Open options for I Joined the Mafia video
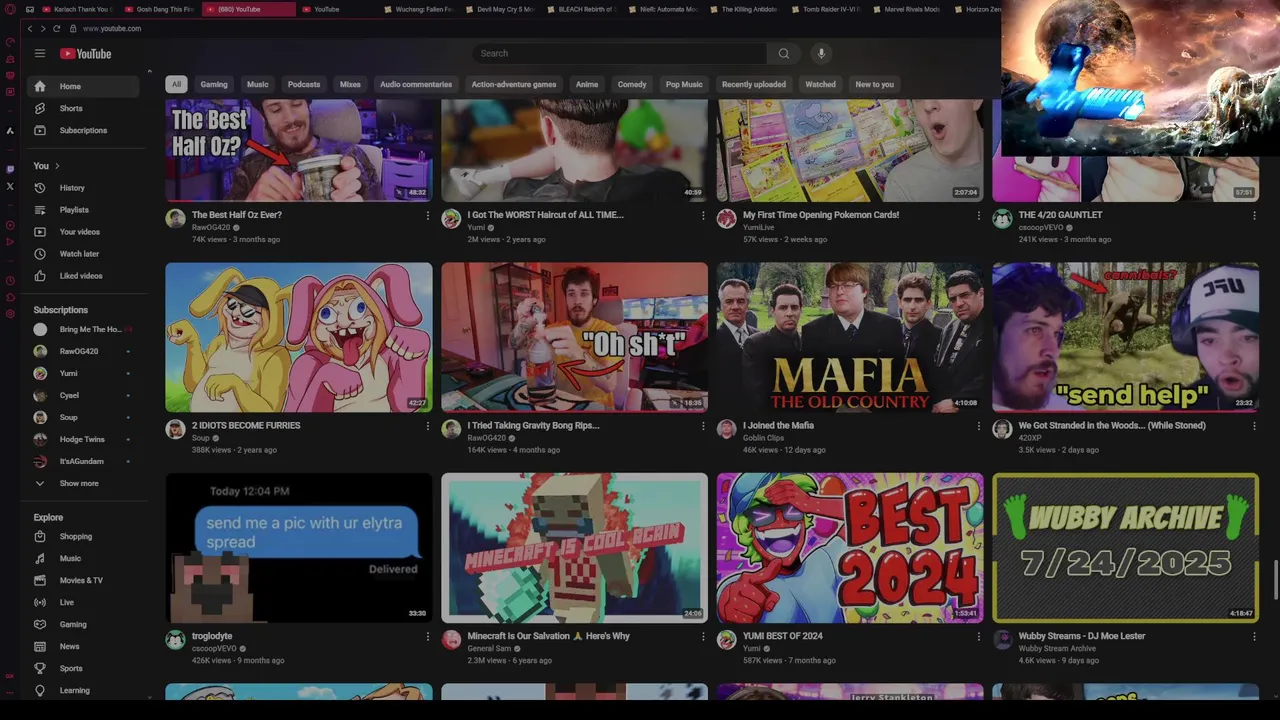 click(979, 426)
